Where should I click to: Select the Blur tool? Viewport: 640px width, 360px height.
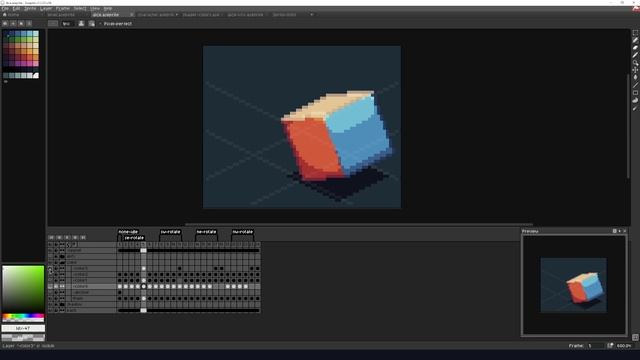coord(635,108)
